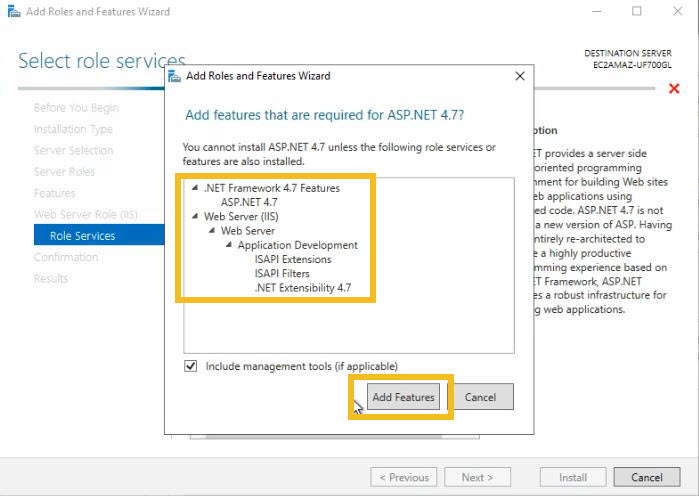Go to Results step
The image size is (699, 496).
pos(51,279)
